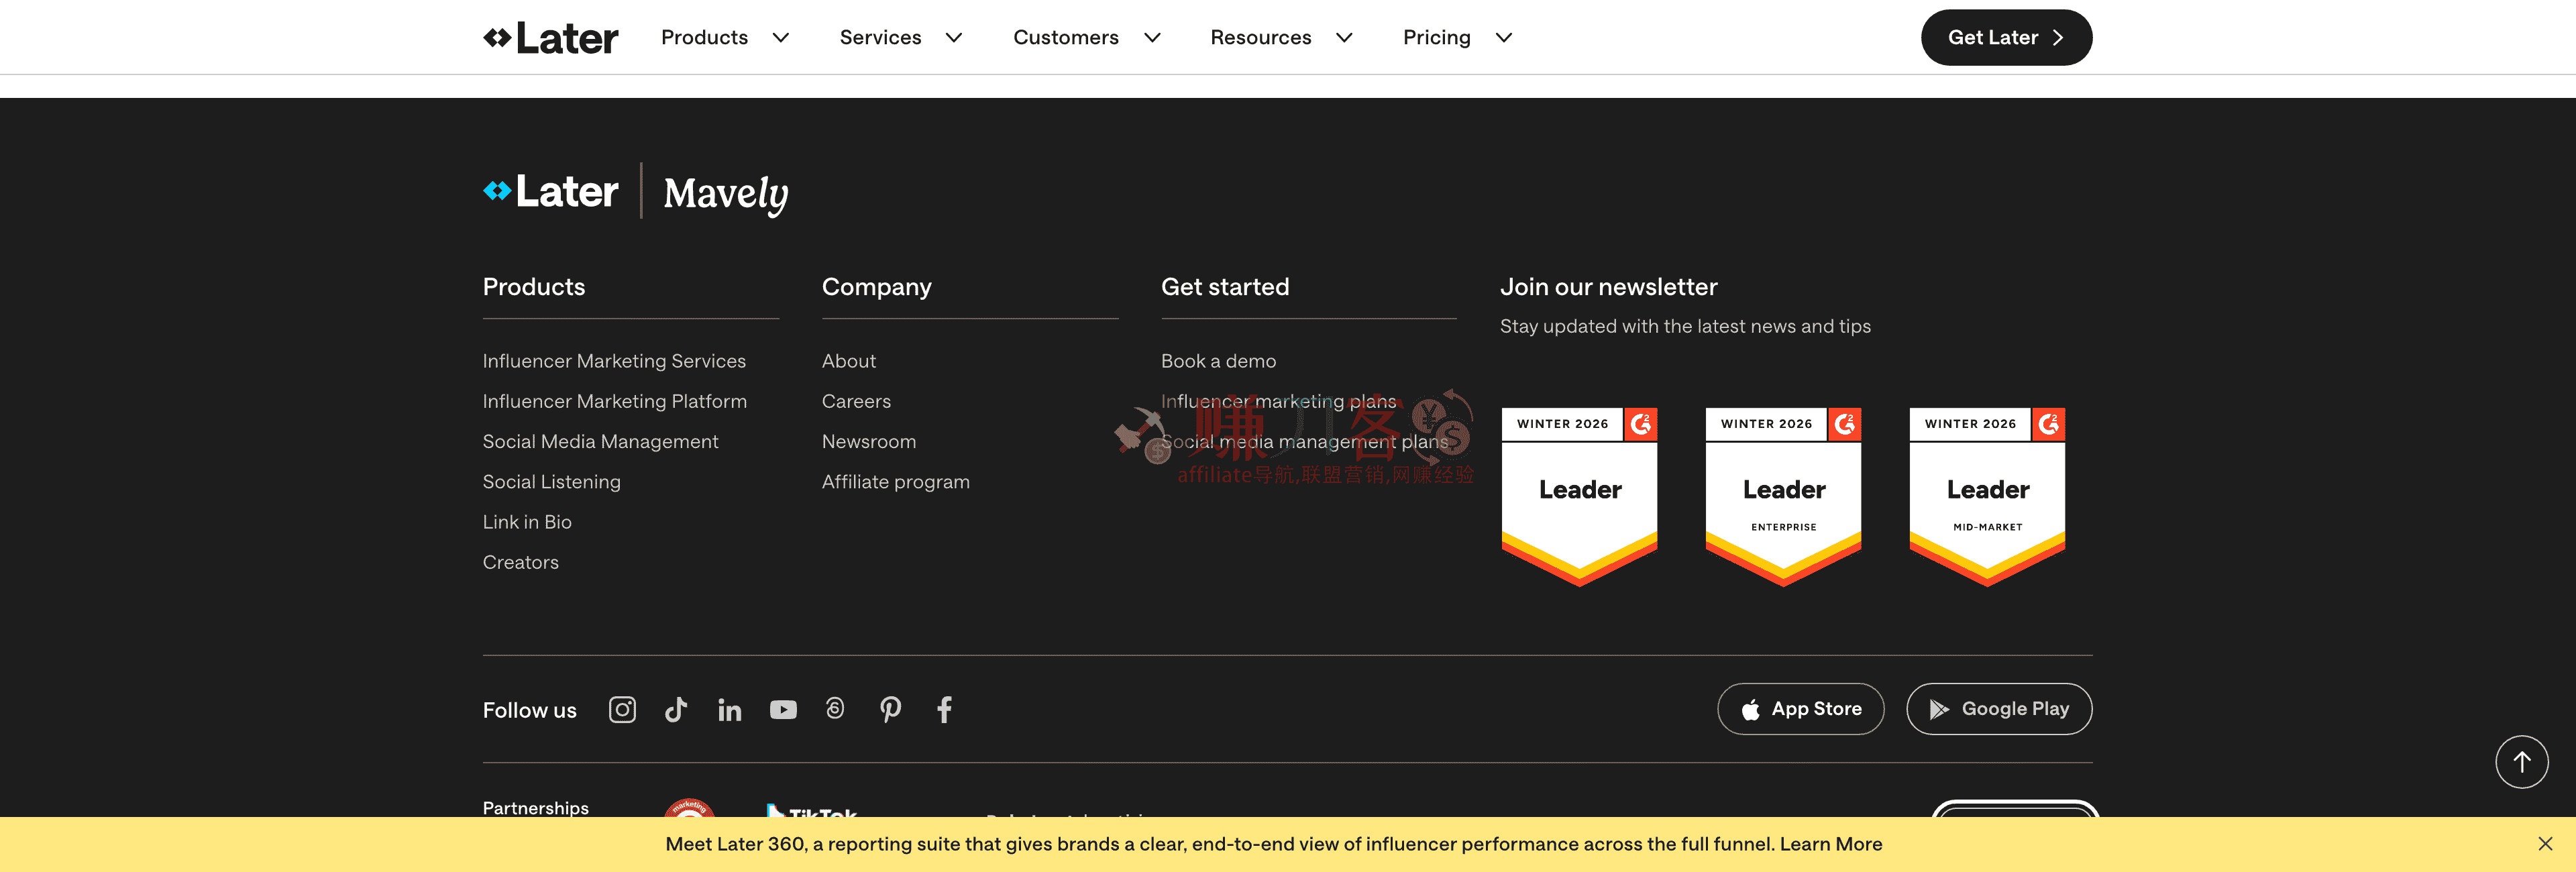Open the Services menu
This screenshot has height=872, width=2576.
[x=880, y=37]
